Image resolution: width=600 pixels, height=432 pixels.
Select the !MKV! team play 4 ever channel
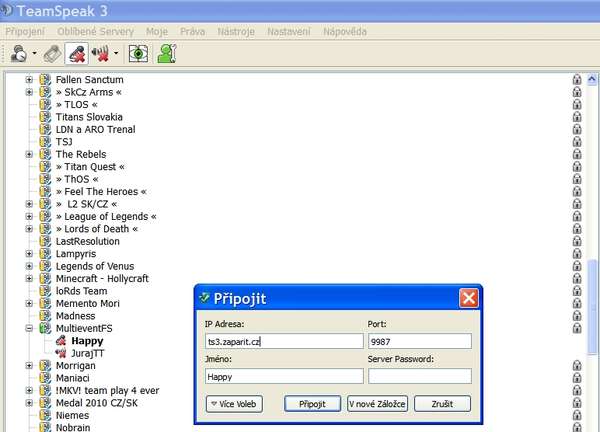pyautogui.click(x=108, y=390)
